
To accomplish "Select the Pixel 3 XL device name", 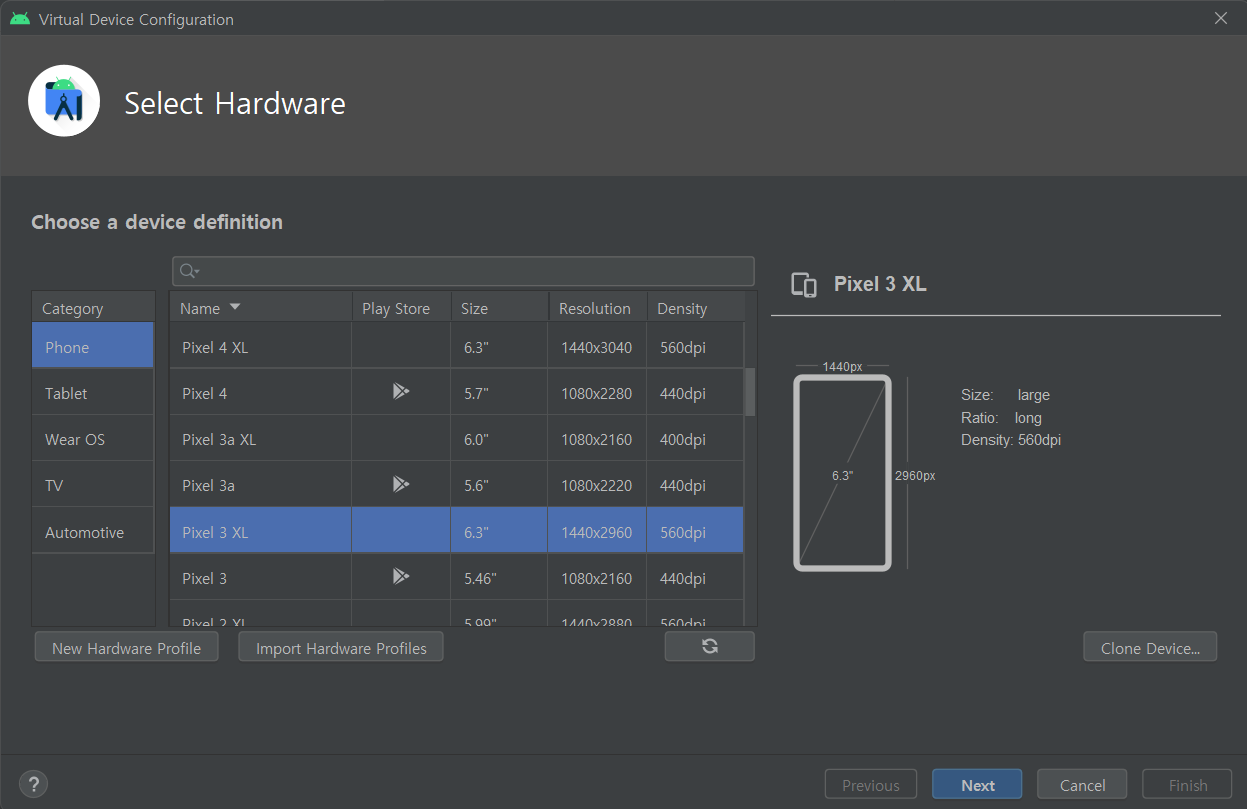I will pos(215,532).
